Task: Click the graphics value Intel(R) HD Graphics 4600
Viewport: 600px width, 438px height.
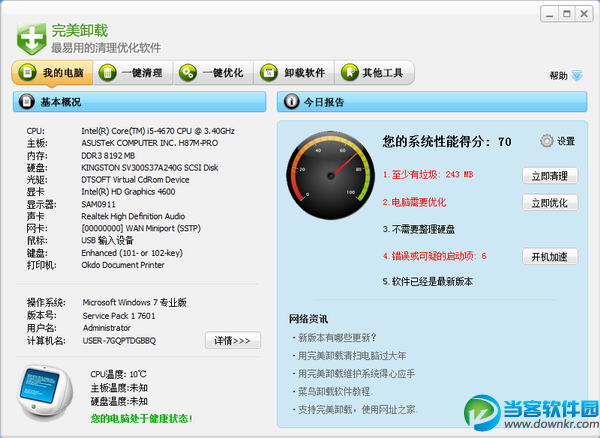Action: click(x=128, y=192)
